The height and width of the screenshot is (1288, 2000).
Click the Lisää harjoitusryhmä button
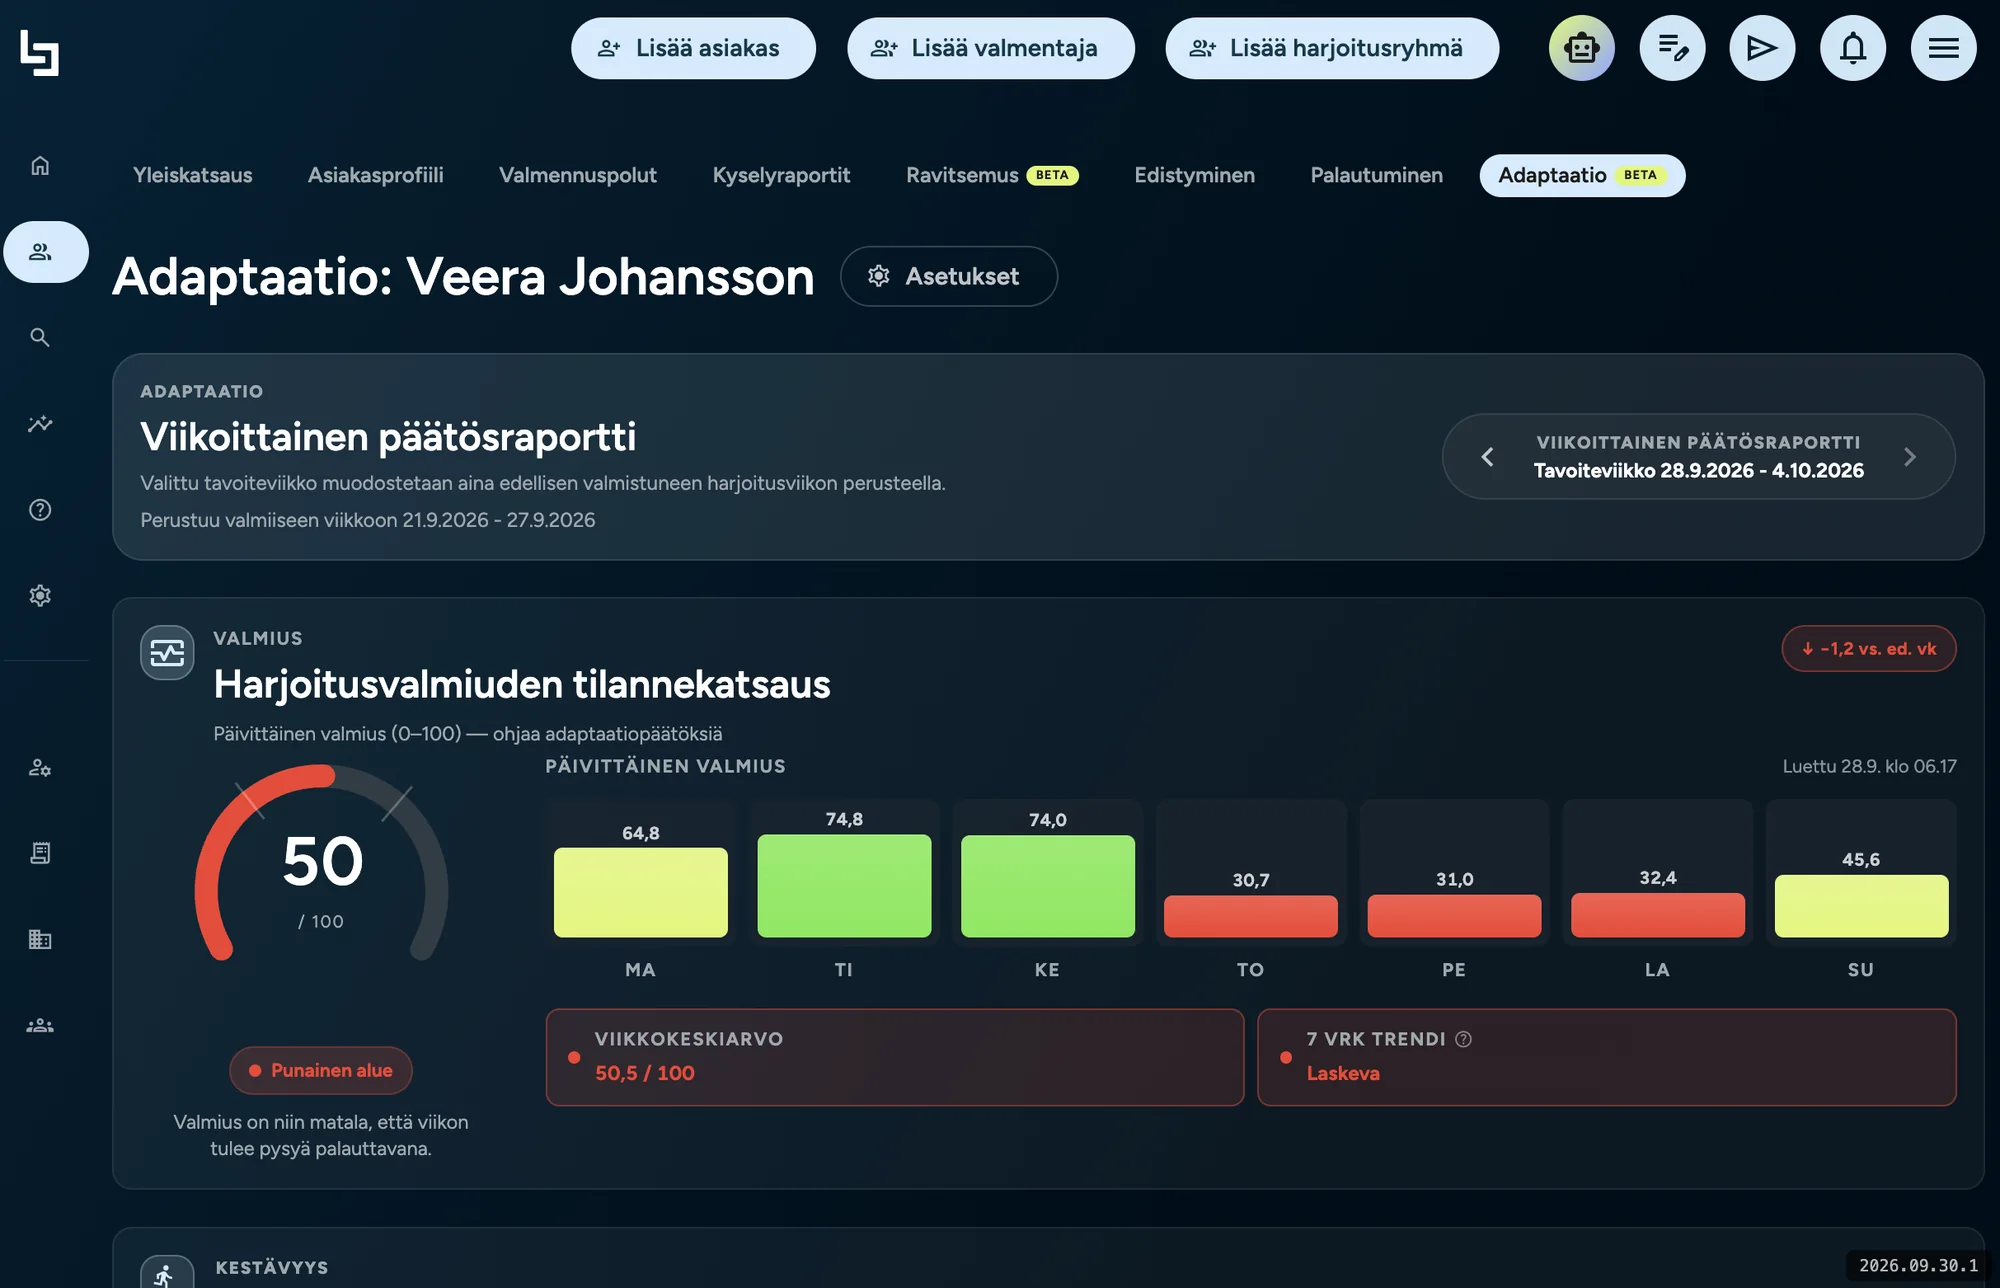[x=1332, y=48]
